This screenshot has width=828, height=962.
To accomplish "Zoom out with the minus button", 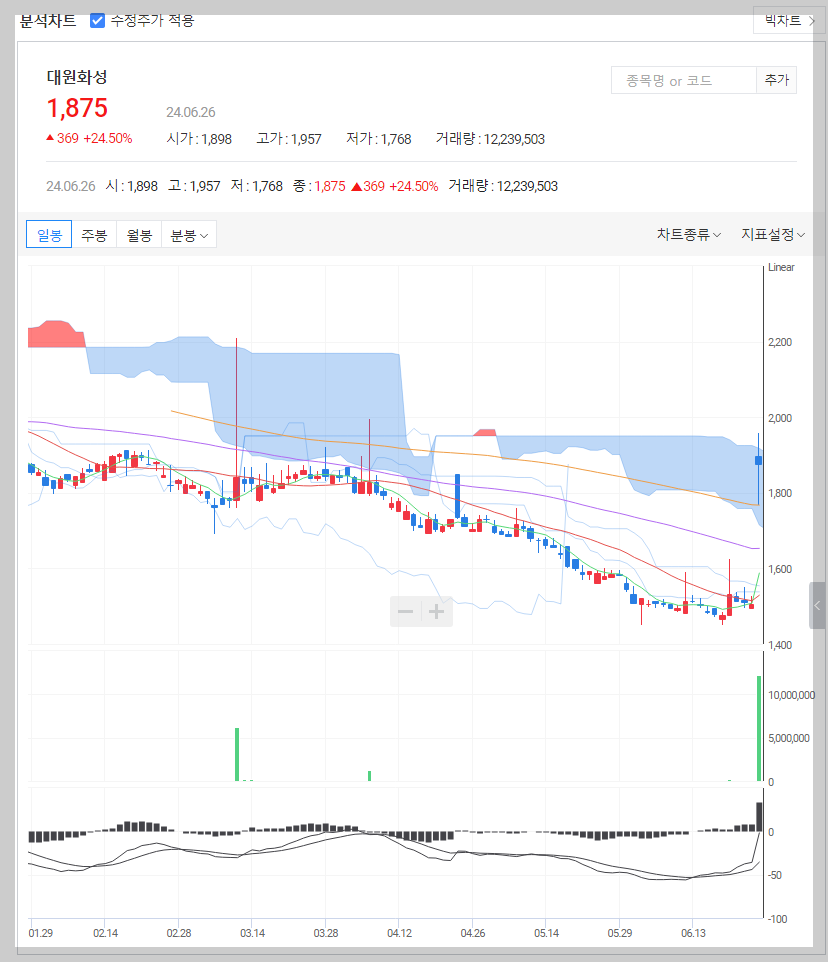I will tap(405, 611).
